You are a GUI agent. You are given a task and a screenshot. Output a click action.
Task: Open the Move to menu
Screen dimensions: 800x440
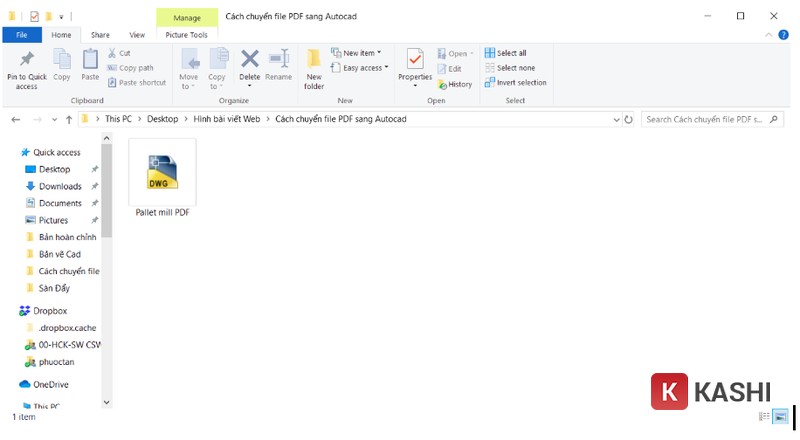[189, 69]
